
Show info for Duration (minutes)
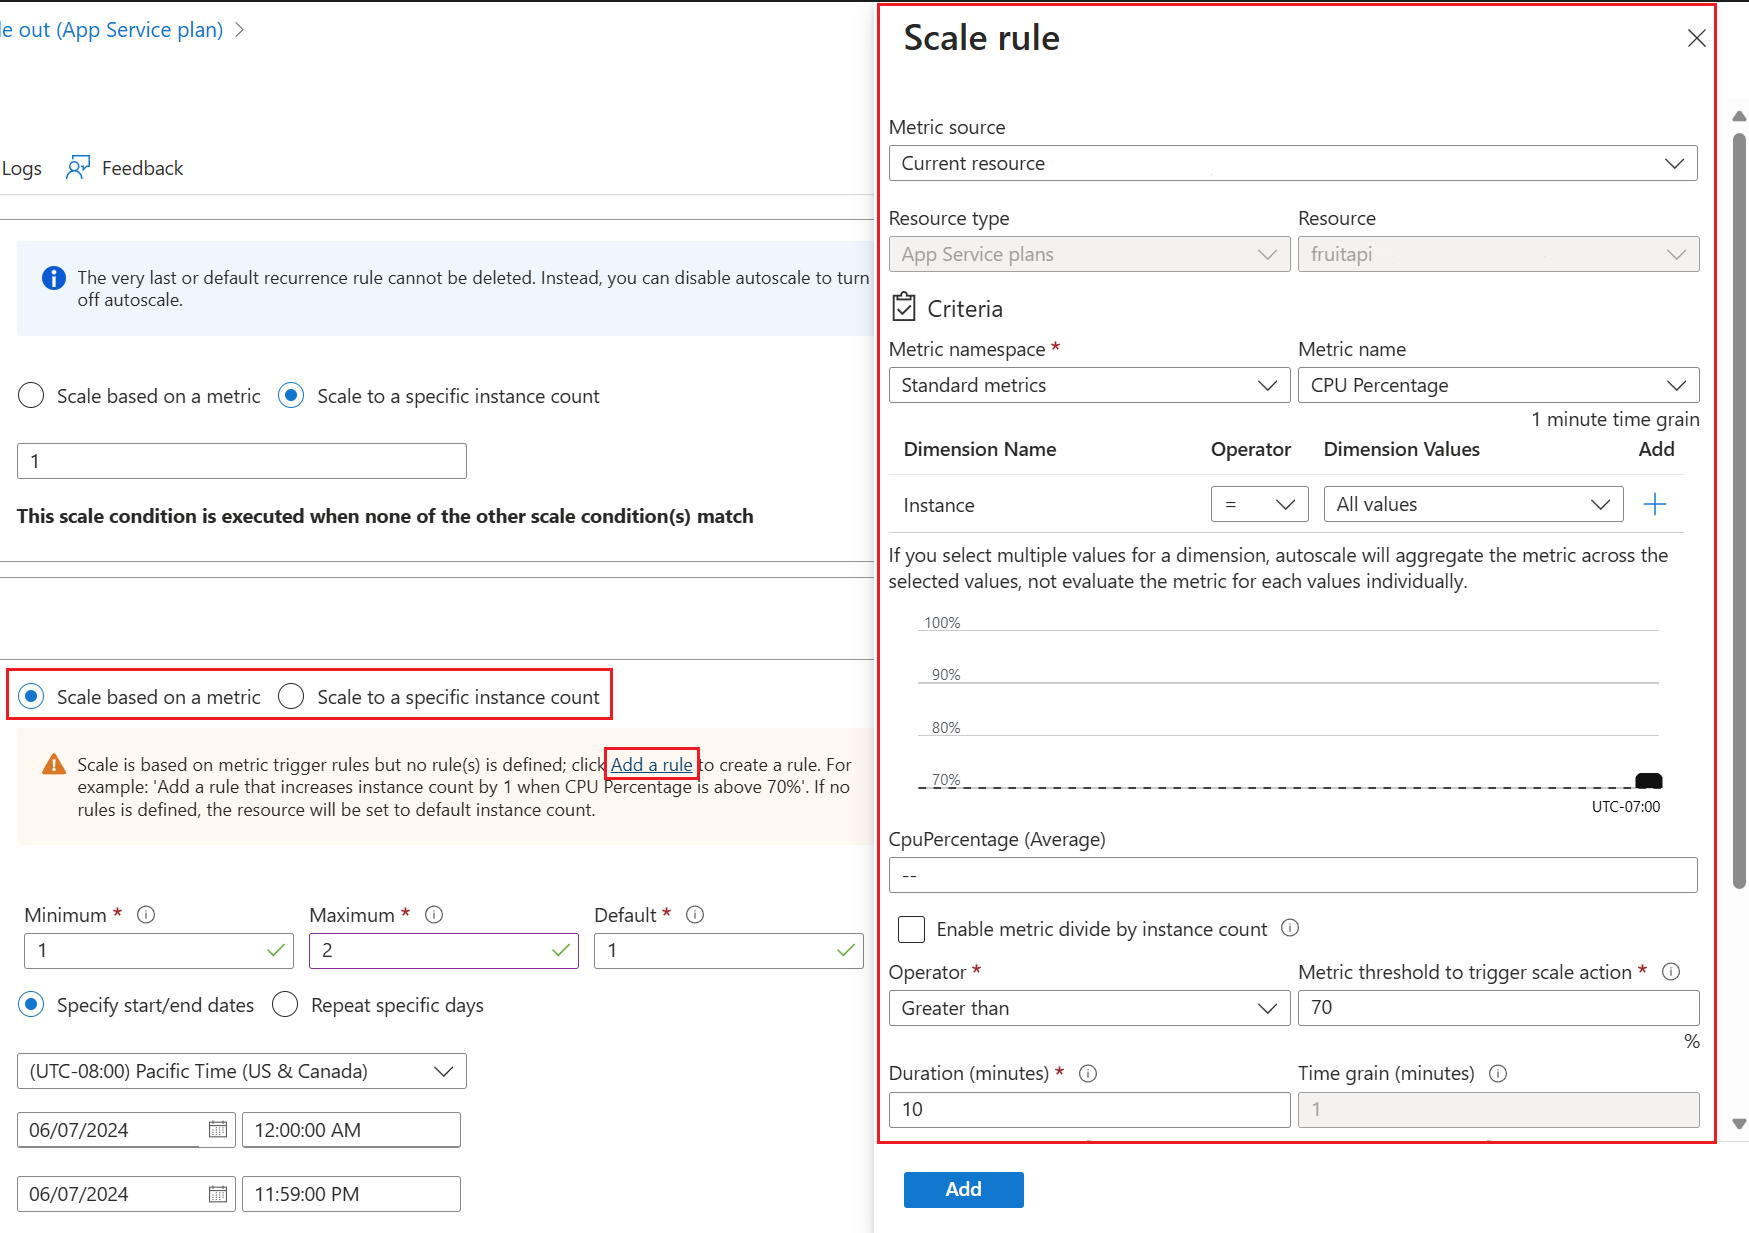click(x=1088, y=1073)
